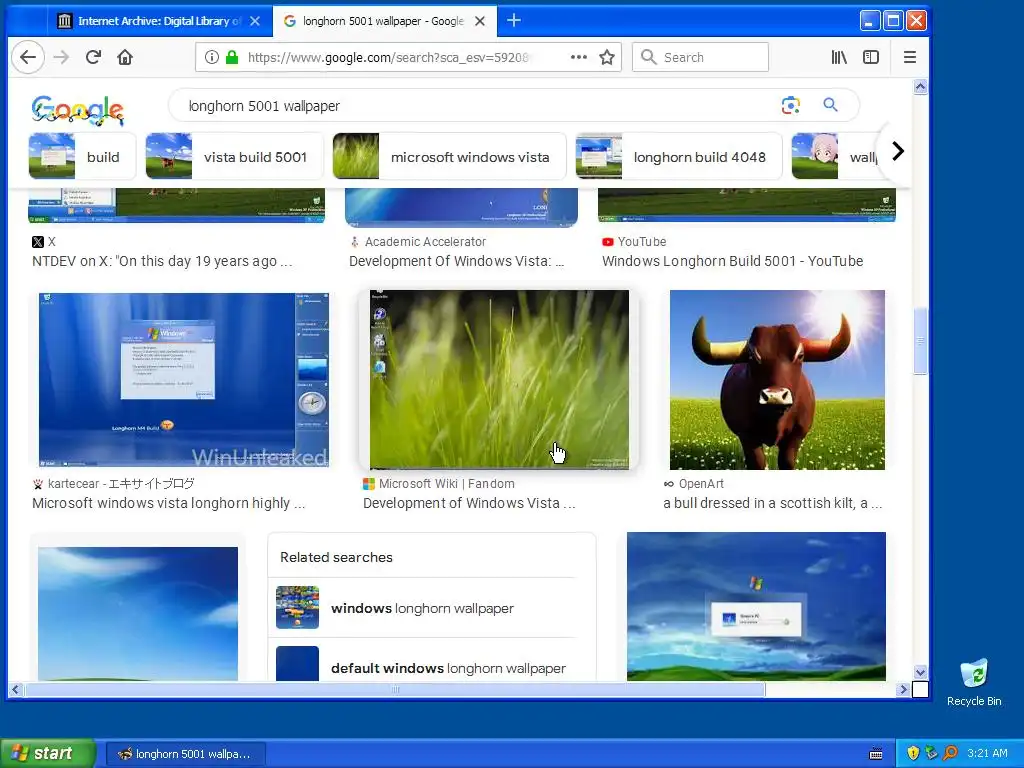
Task: Click the vertical scrollbar up arrow
Action: pyautogui.click(x=920, y=87)
